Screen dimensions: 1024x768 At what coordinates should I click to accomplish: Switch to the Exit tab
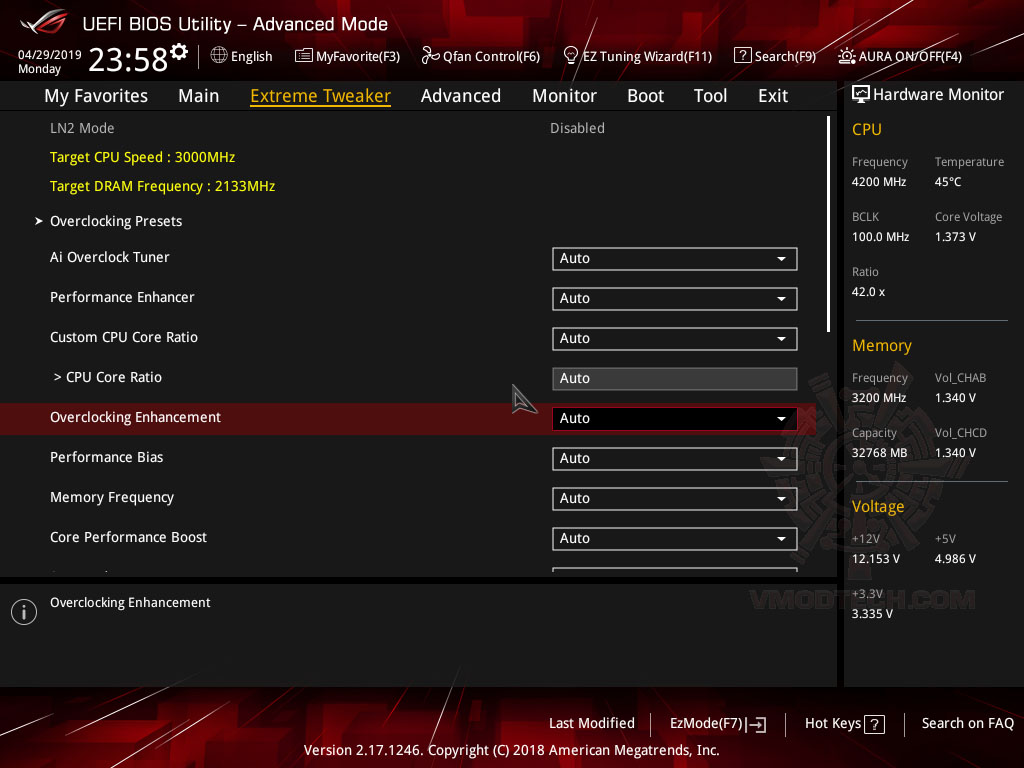(x=773, y=96)
